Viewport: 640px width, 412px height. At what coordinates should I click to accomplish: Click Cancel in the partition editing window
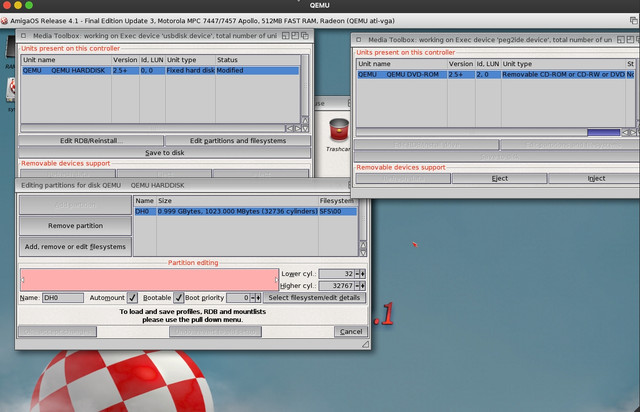pos(351,331)
